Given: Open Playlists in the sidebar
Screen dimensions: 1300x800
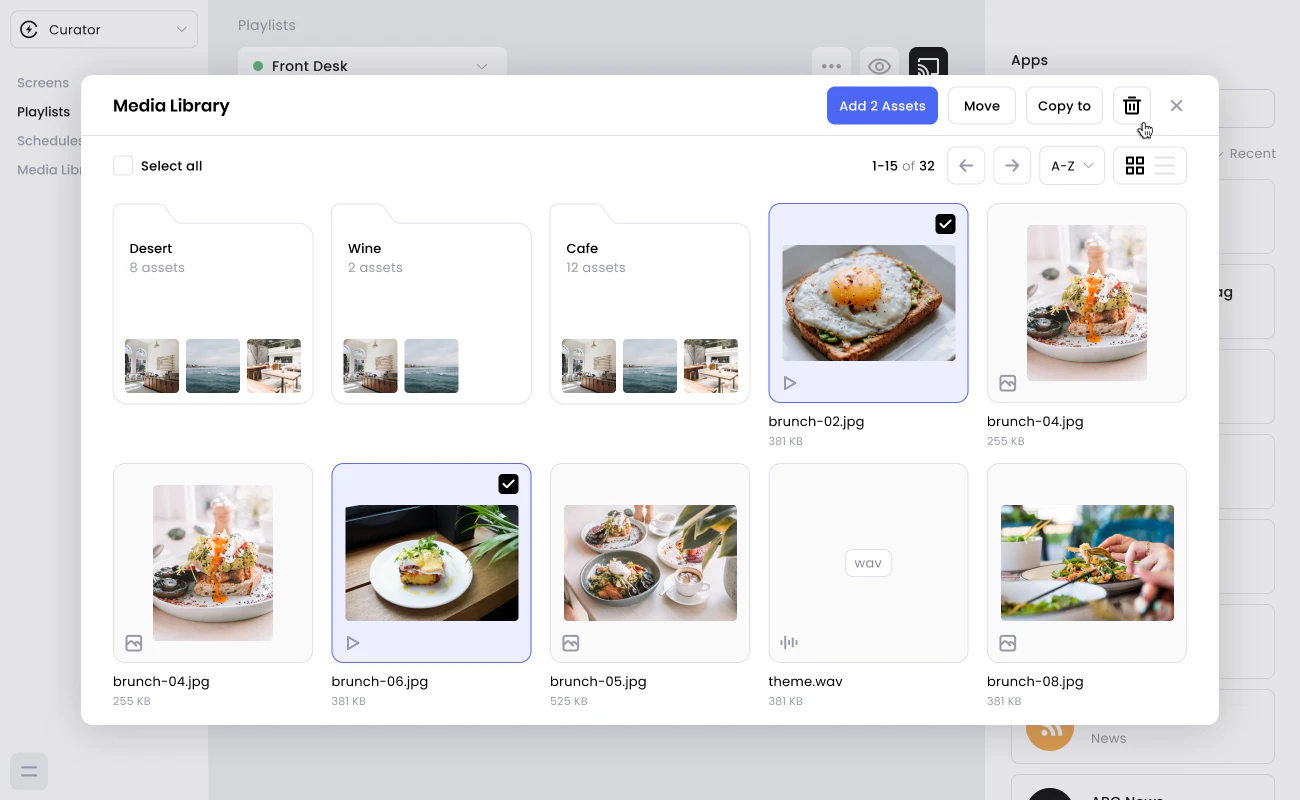Looking at the screenshot, I should [x=44, y=112].
